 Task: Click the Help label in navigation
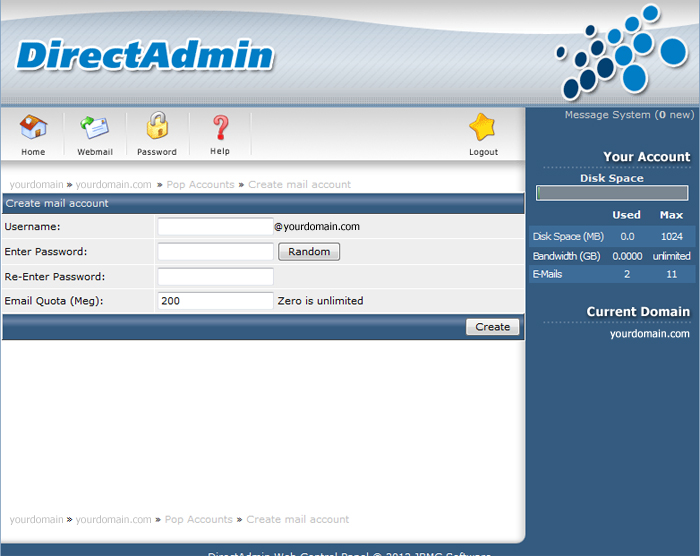point(220,151)
